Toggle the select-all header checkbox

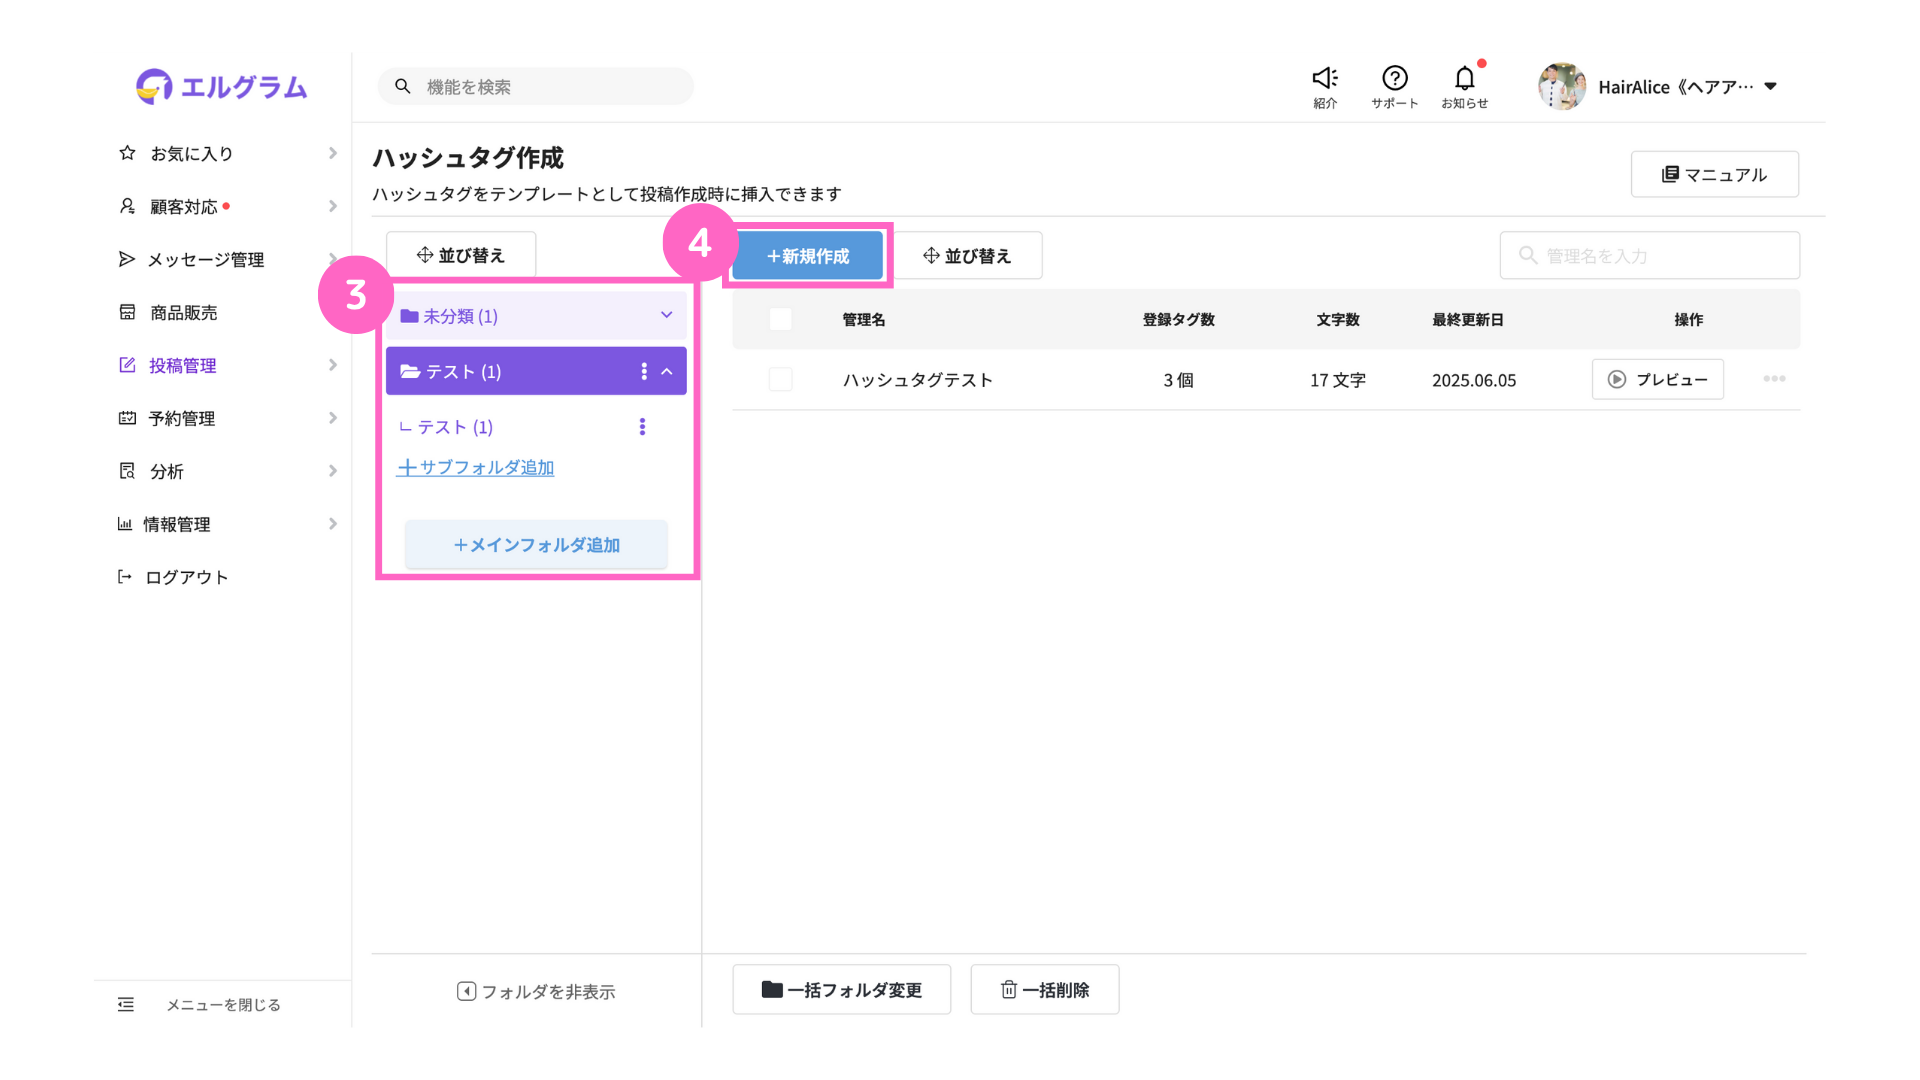click(781, 319)
